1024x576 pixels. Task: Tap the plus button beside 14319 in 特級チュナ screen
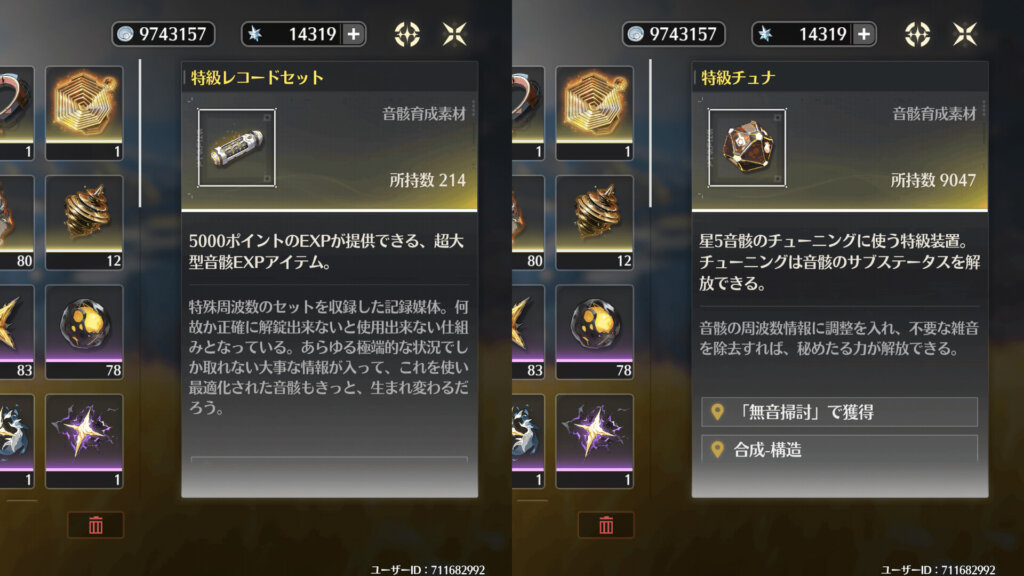tap(864, 35)
